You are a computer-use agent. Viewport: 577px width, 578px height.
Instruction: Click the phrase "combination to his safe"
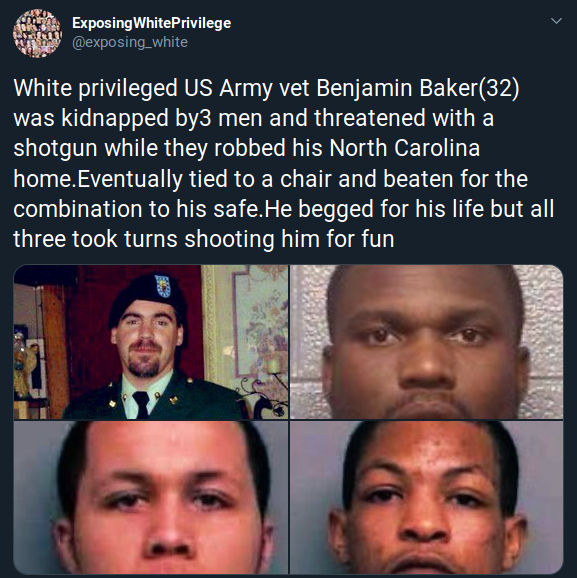[136, 209]
